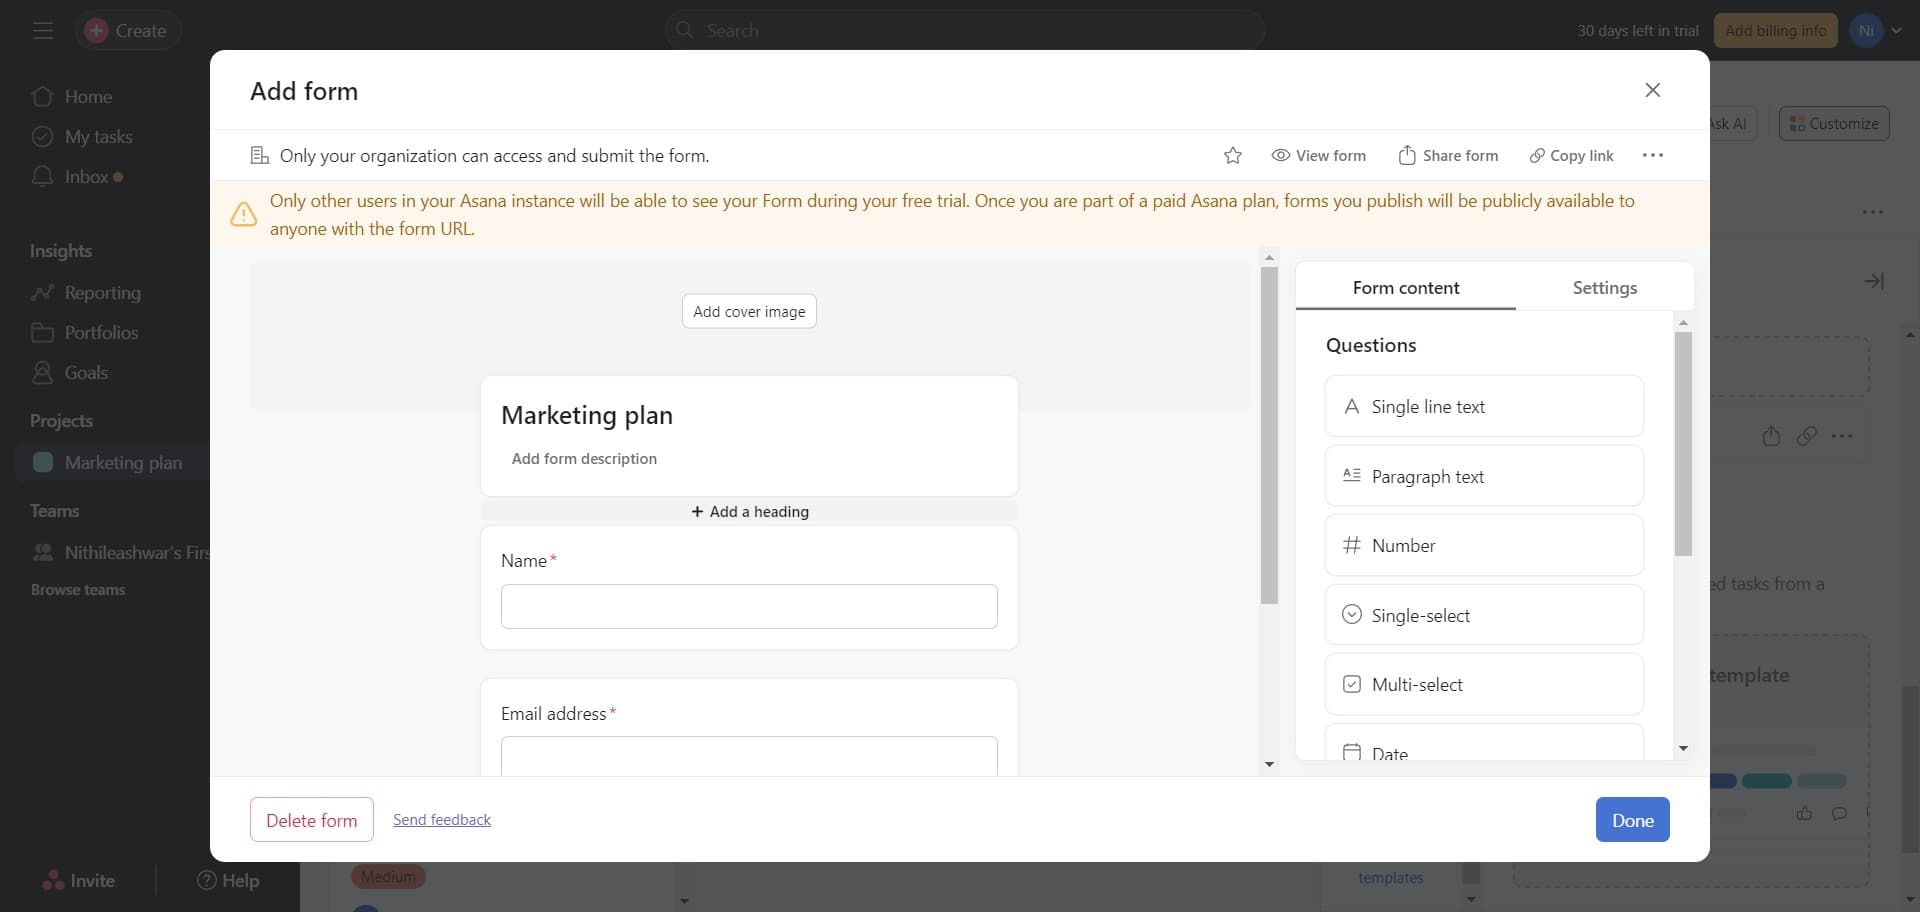The height and width of the screenshot is (912, 1920).
Task: Select the Form content tab
Action: 1405,288
